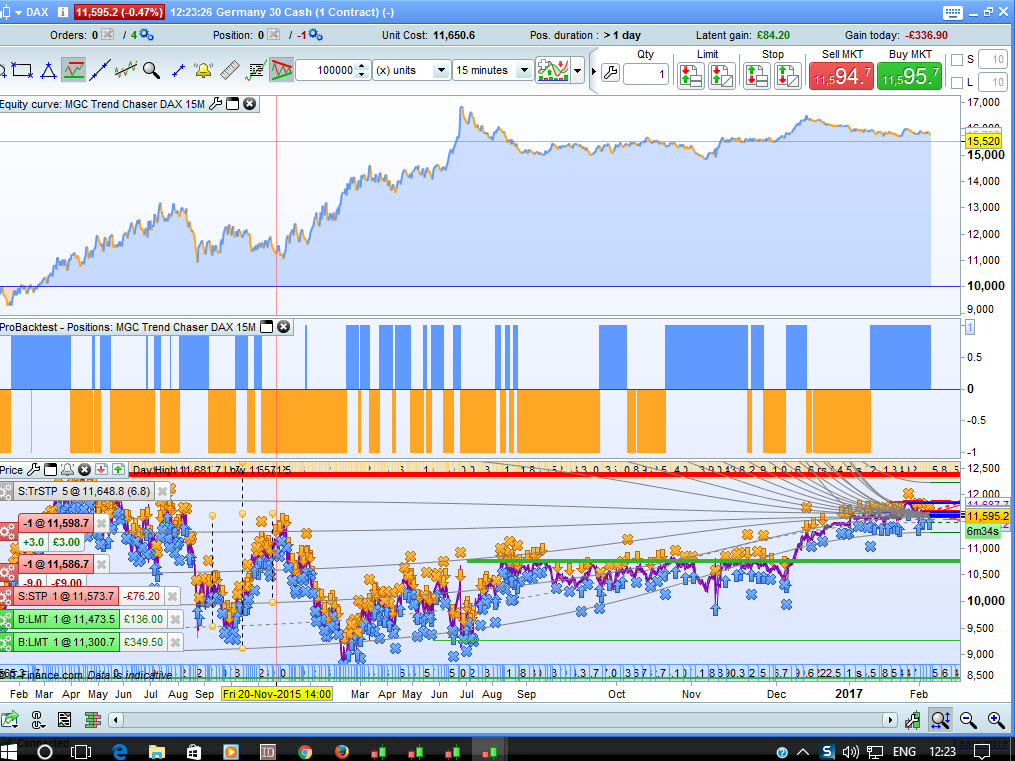Tick the L checkbox beside Buy MKT

pos(957,82)
